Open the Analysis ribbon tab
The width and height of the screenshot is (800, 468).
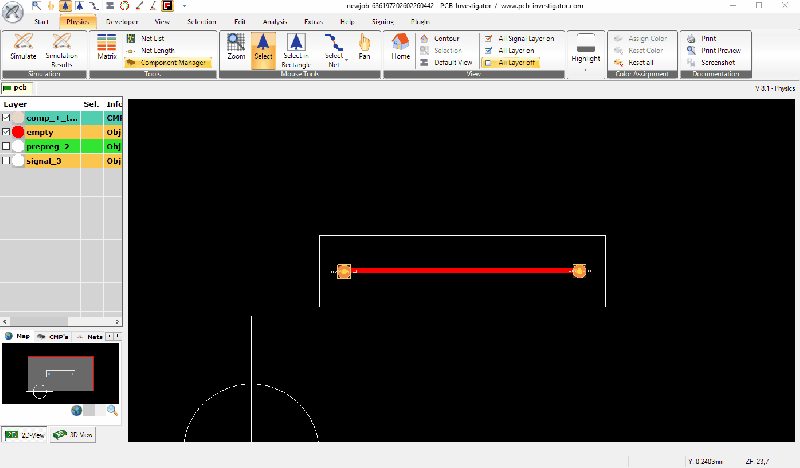click(275, 22)
